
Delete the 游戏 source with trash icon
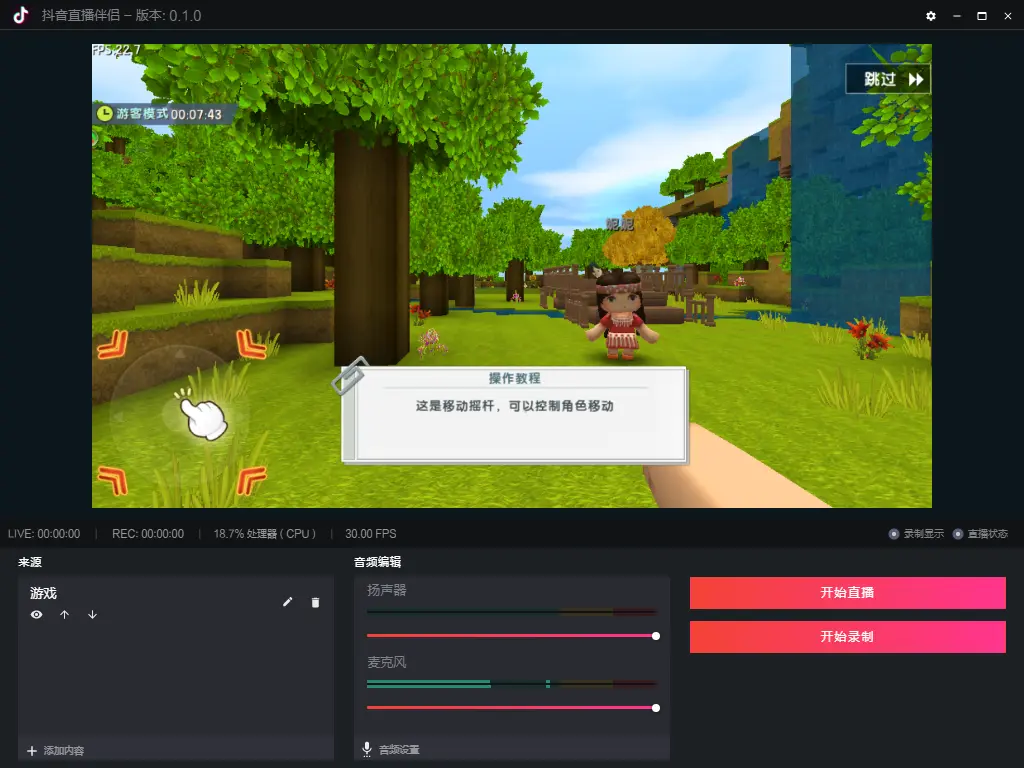coord(315,602)
